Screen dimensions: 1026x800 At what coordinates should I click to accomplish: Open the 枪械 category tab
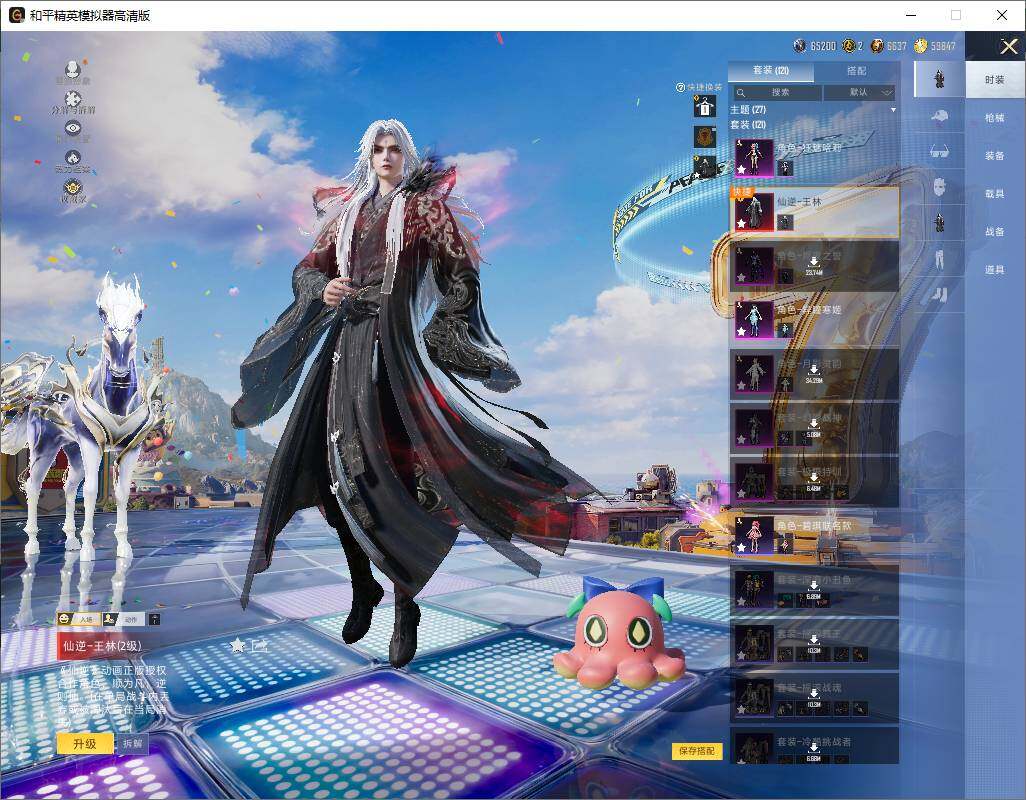tap(995, 118)
